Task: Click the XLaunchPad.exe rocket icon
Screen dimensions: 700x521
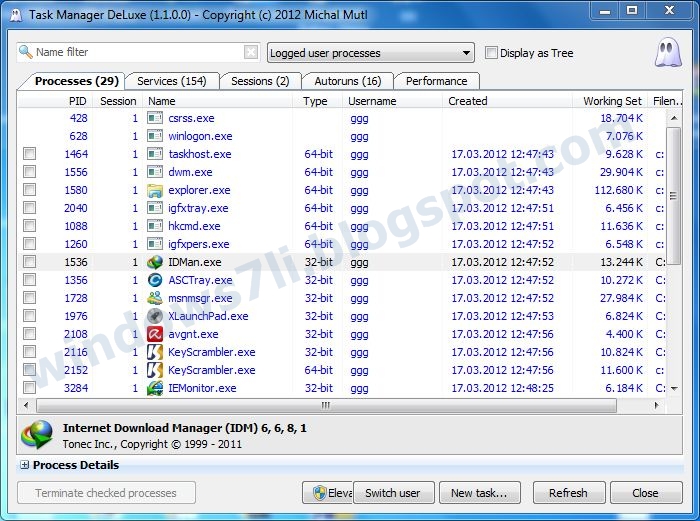Action: [155, 316]
